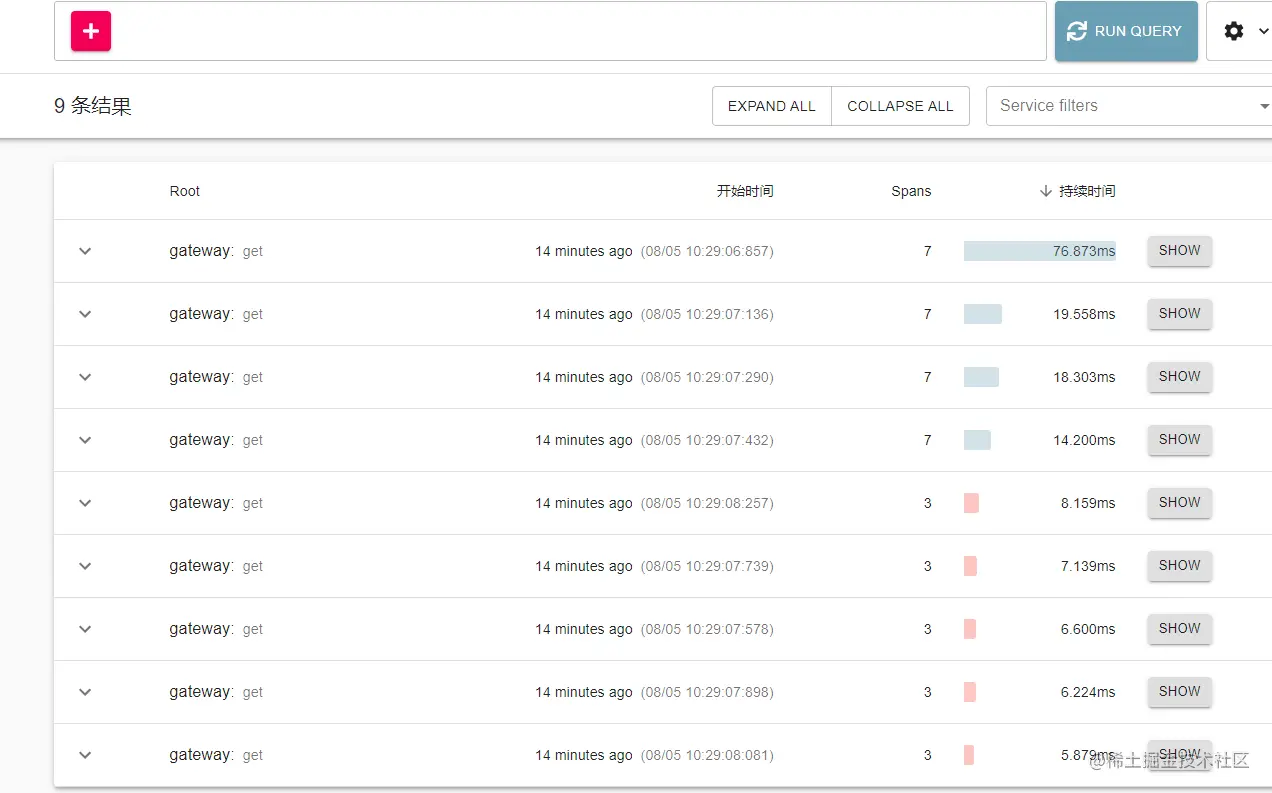Expand the trace row with 7.139ms duration
The height and width of the screenshot is (793, 1272).
click(x=85, y=566)
